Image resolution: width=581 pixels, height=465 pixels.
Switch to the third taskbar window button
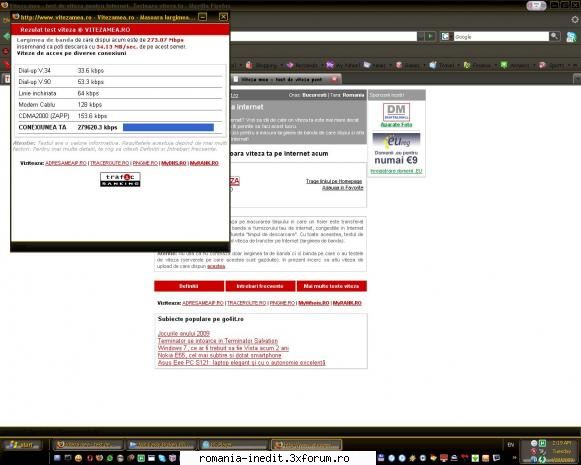coord(233,444)
